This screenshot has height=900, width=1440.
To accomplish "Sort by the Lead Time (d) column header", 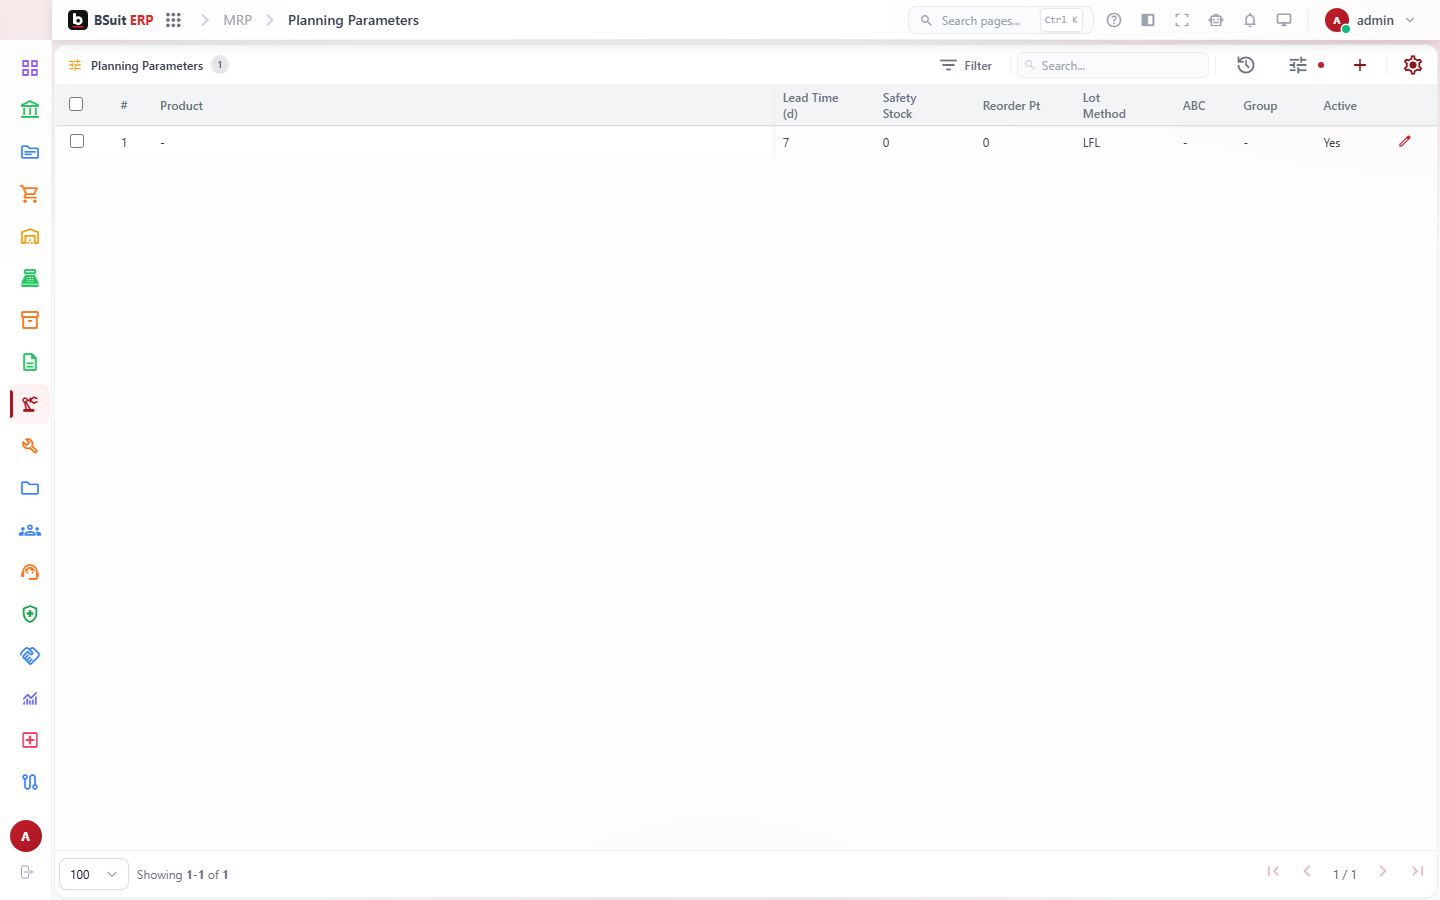I will [810, 105].
